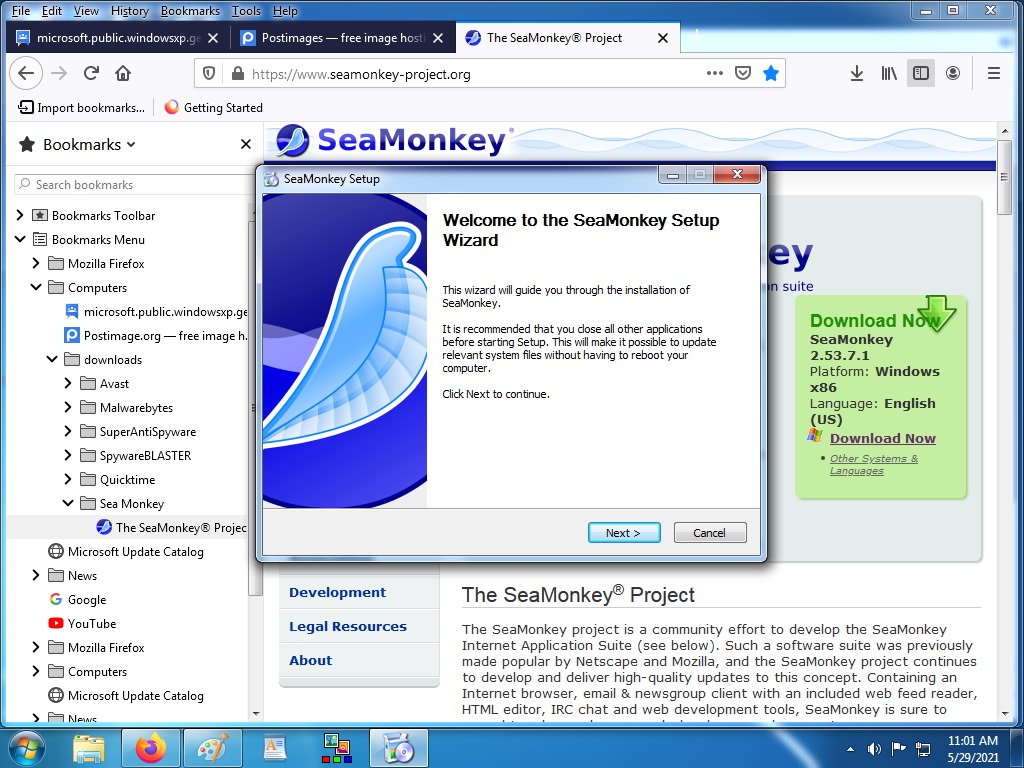Cancel the SeaMonkey Setup wizard

pos(709,533)
